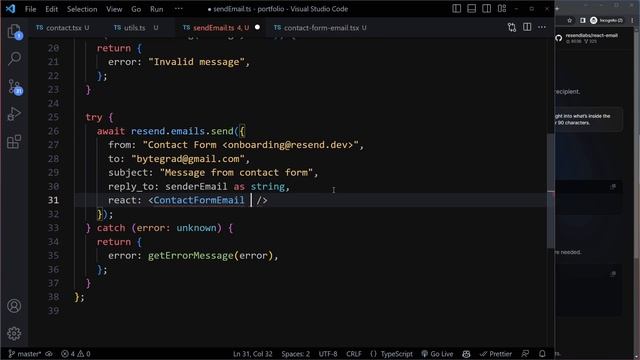Click 'ContactFormEmail' component name

(199, 200)
